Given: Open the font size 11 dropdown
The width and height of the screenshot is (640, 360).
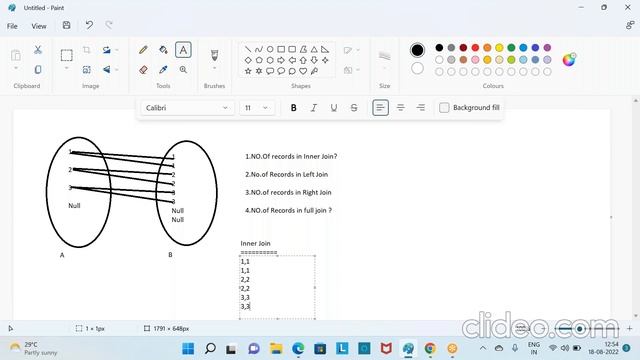Looking at the screenshot, I should (x=257, y=108).
